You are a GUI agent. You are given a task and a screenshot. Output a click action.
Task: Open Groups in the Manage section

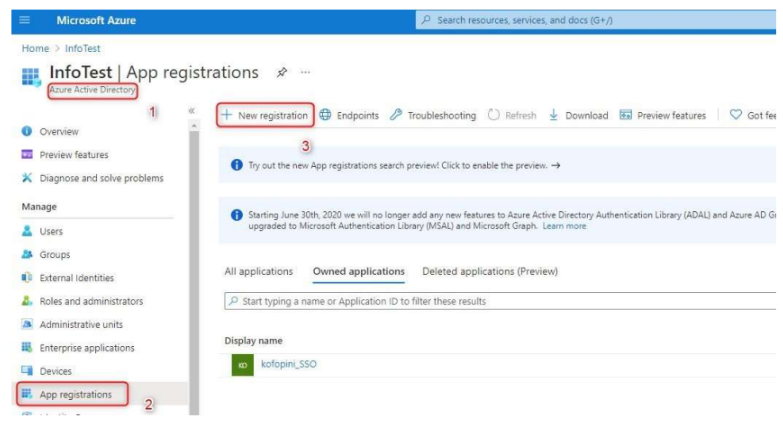coord(55,255)
